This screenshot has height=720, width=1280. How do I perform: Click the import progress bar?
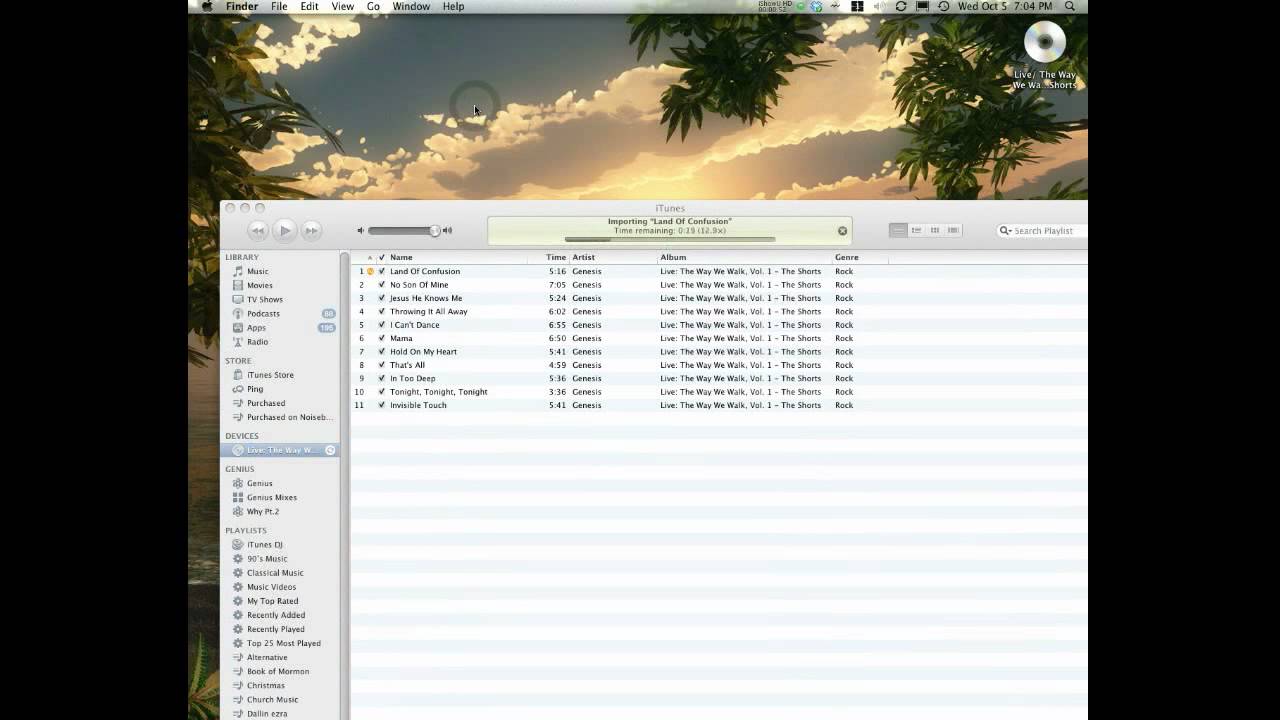pyautogui.click(x=670, y=240)
